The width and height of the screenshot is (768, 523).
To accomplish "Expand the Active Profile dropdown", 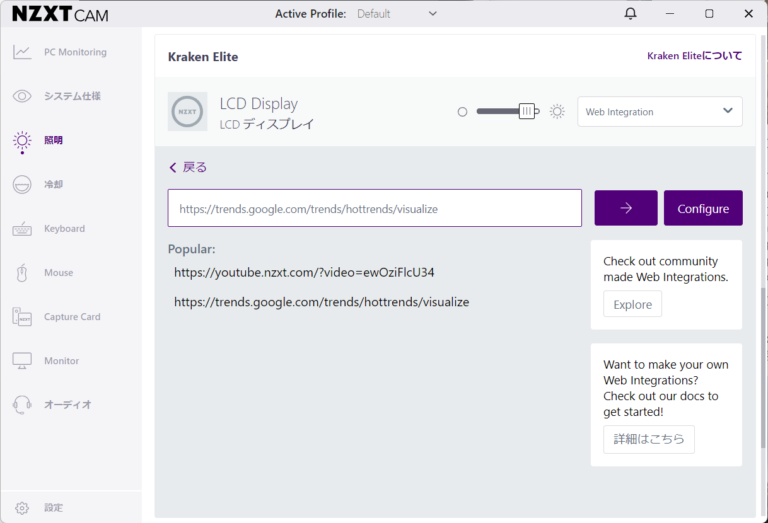I will pos(398,14).
